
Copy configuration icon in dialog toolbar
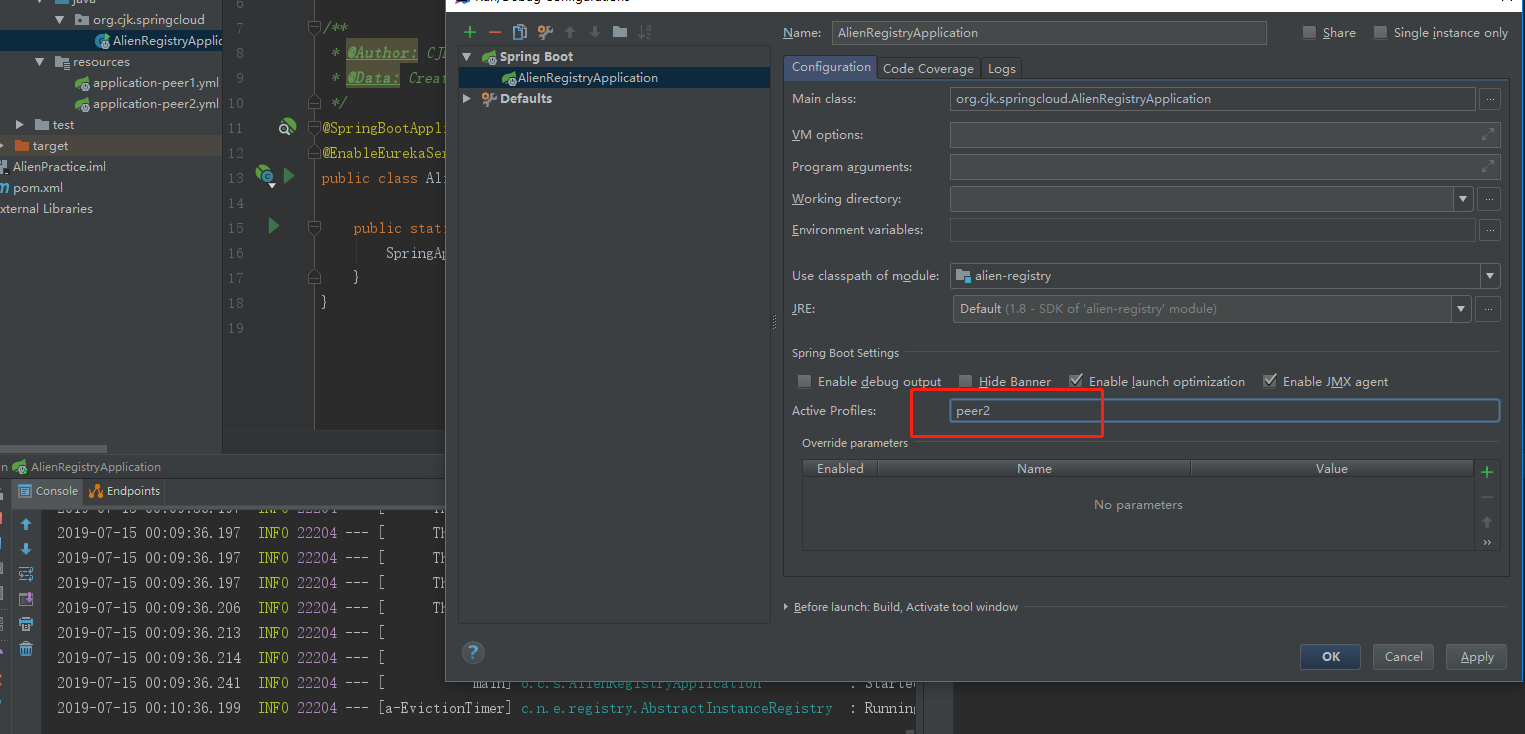coord(520,33)
